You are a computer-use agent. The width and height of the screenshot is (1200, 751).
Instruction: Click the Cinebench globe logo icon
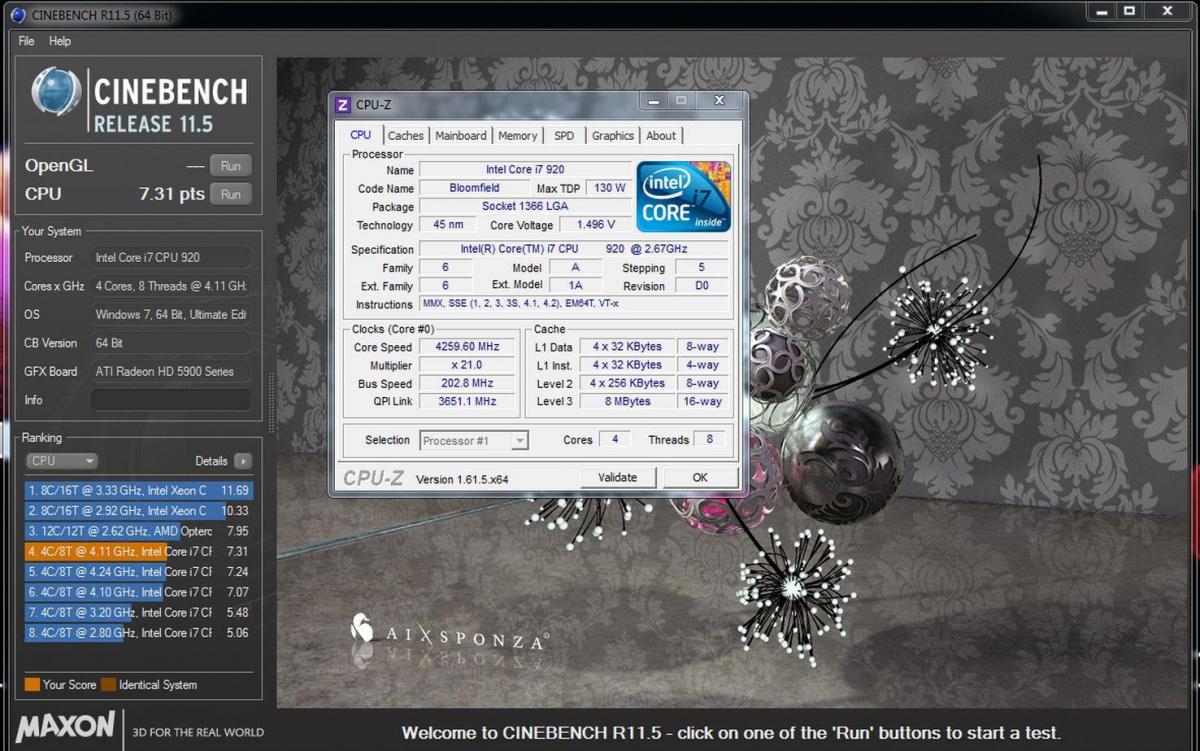[x=57, y=92]
